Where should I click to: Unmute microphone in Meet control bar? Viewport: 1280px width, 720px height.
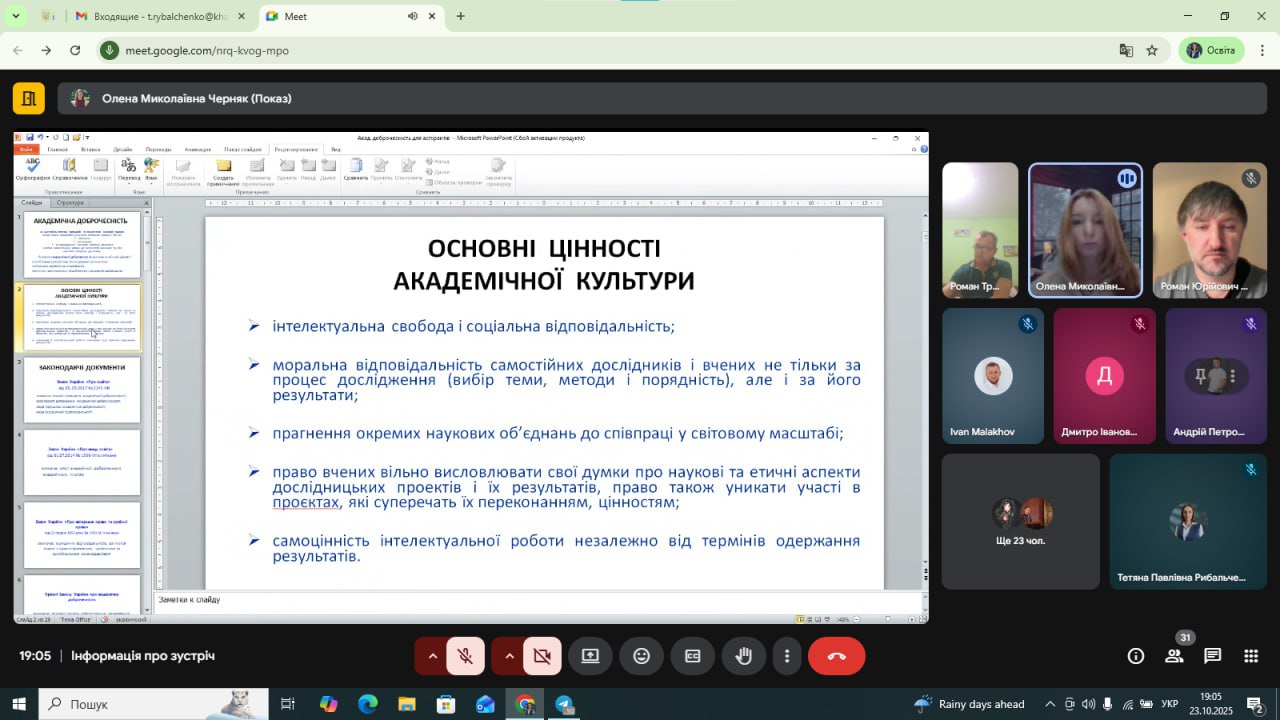coord(465,656)
